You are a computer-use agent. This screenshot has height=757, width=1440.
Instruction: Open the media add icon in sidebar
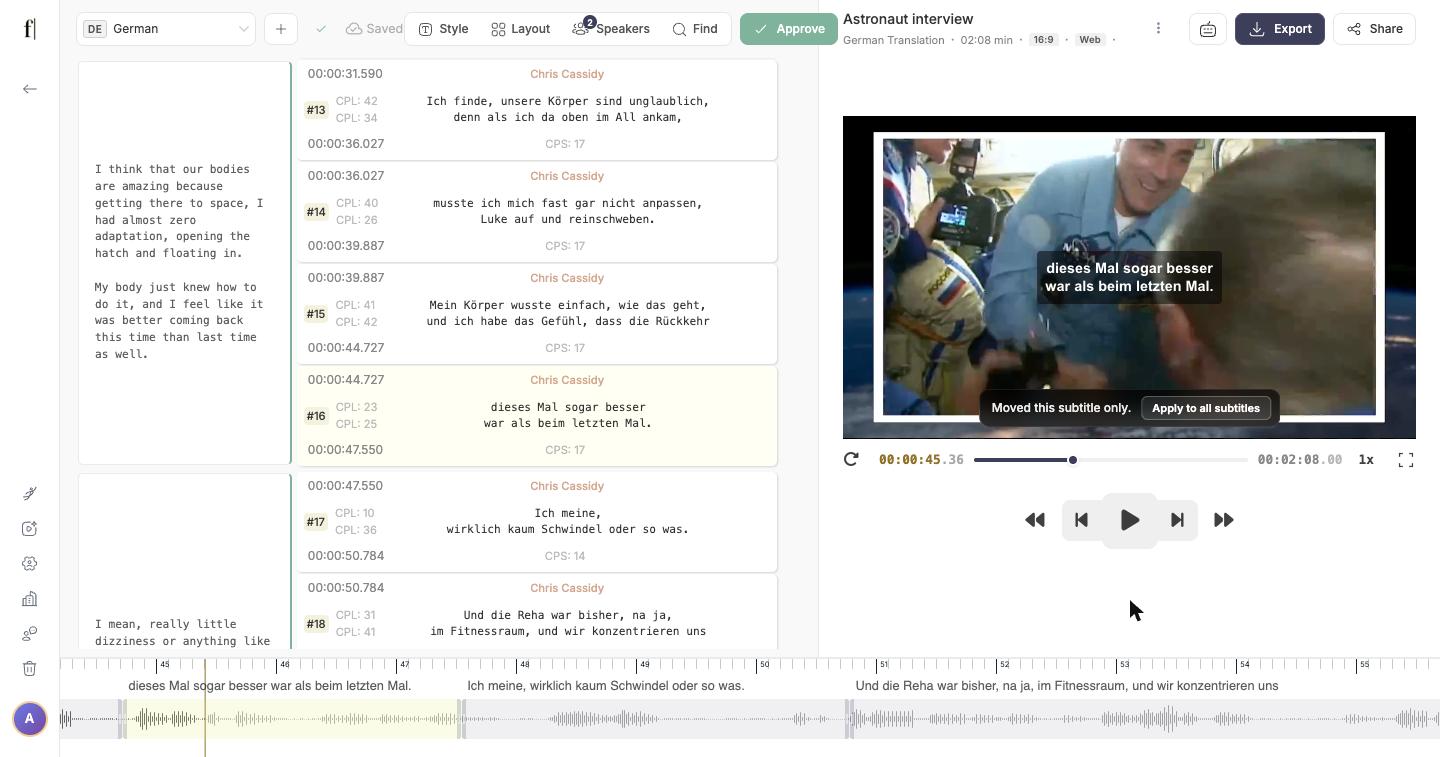30,528
